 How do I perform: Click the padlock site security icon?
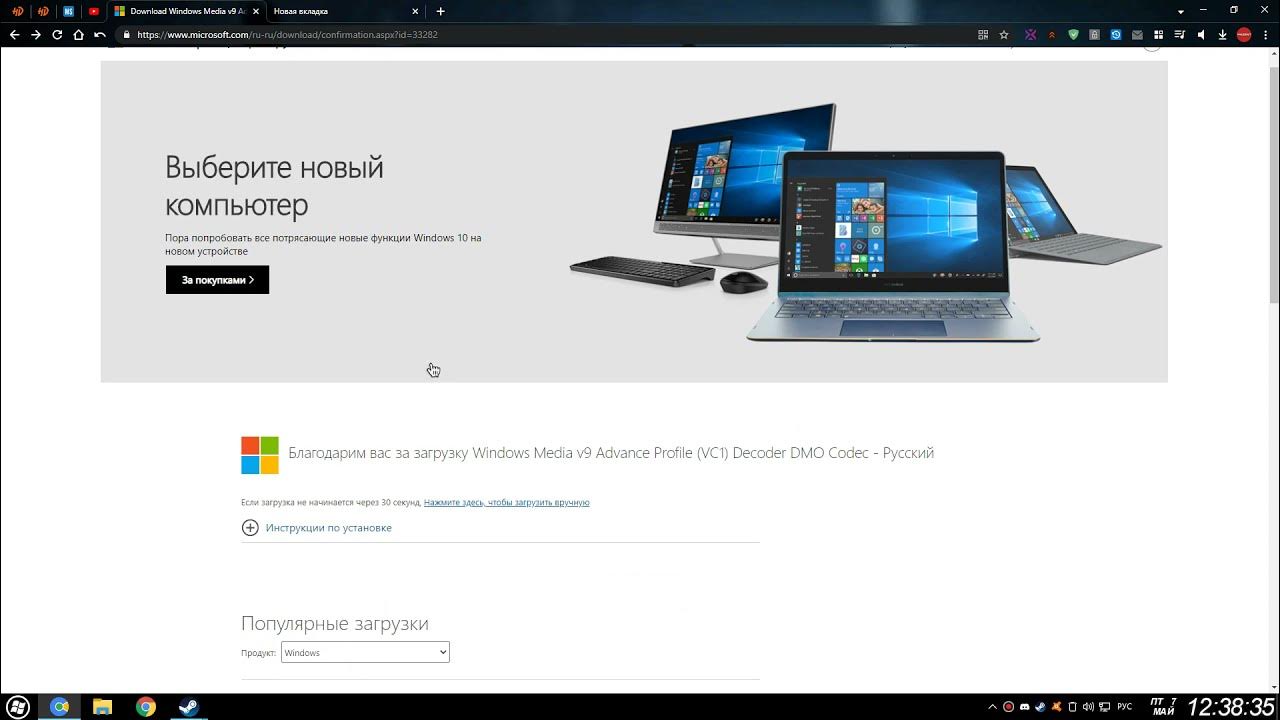tap(126, 35)
